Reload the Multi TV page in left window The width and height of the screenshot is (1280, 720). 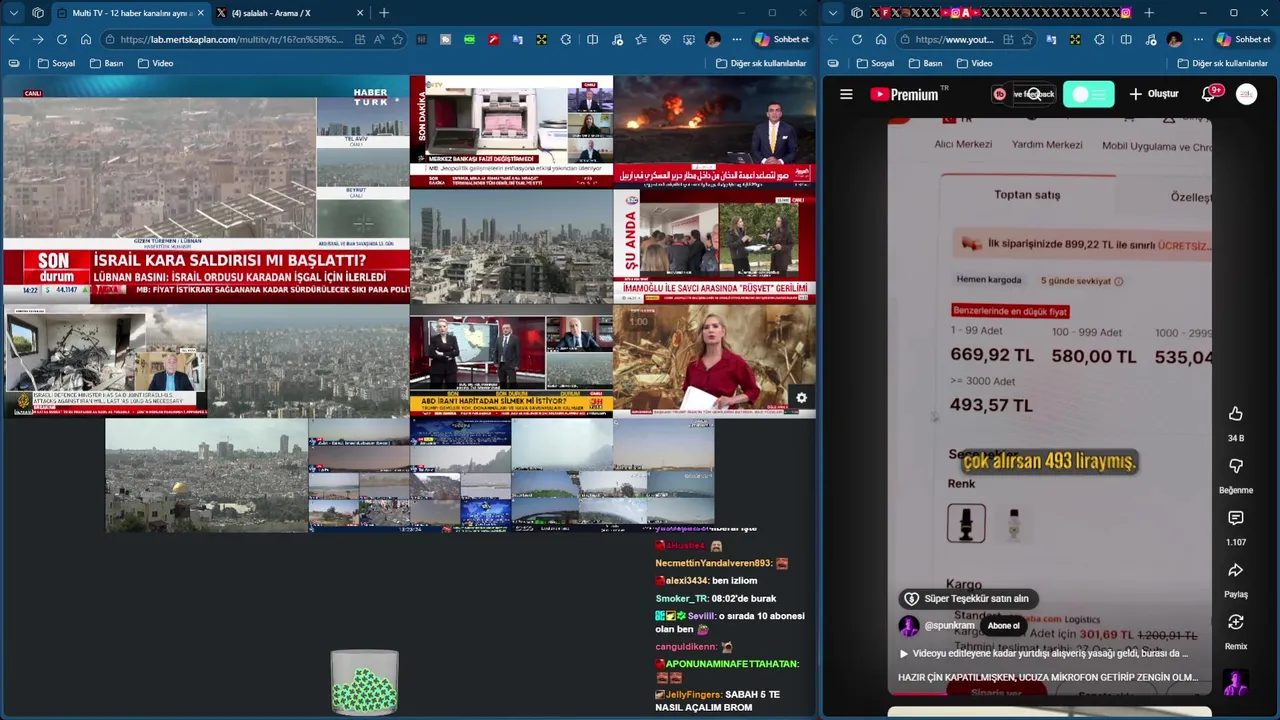click(62, 39)
